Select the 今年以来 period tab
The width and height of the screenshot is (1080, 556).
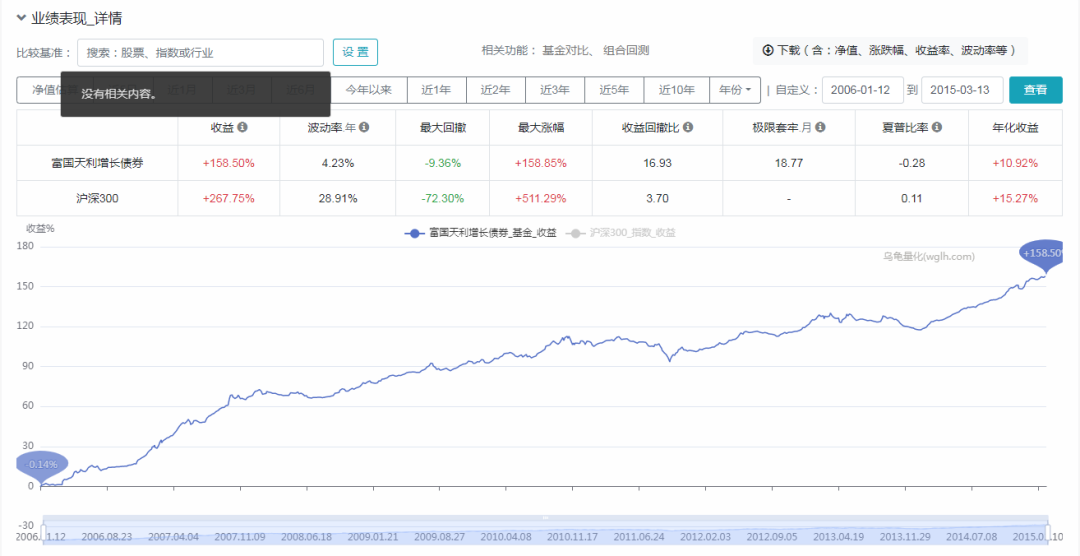point(368,90)
